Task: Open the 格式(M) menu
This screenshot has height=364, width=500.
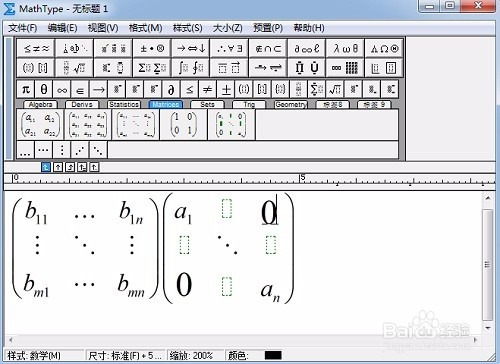Action: click(145, 28)
